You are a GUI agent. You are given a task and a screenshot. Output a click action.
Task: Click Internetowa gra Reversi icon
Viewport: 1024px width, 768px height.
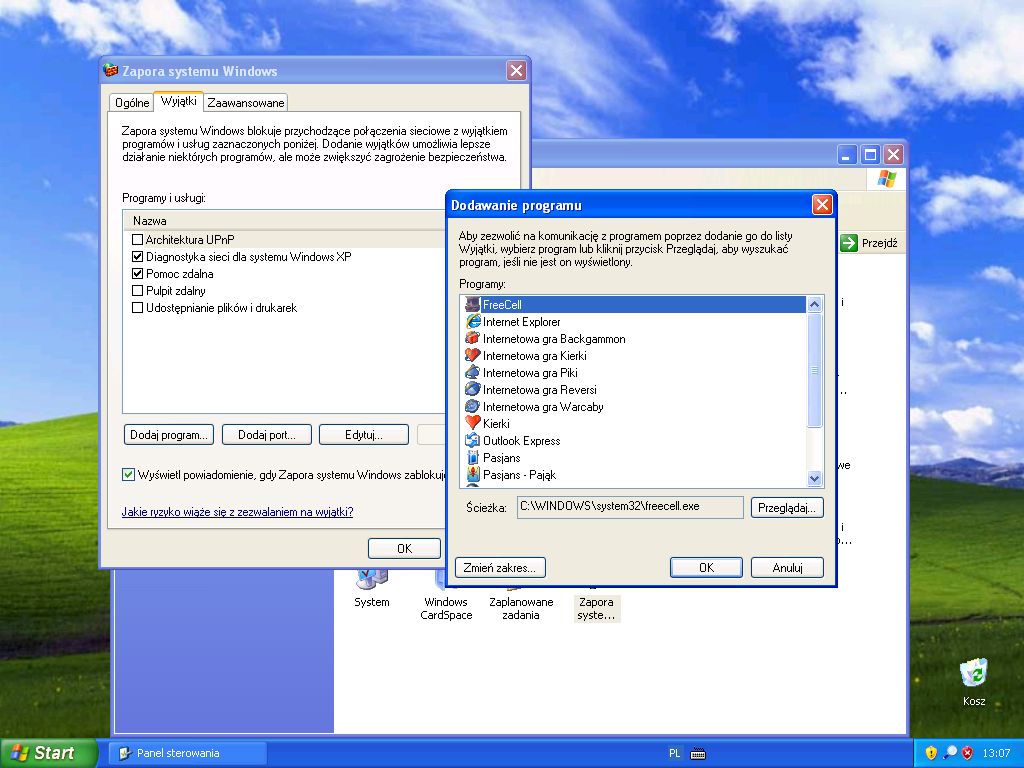coord(473,389)
